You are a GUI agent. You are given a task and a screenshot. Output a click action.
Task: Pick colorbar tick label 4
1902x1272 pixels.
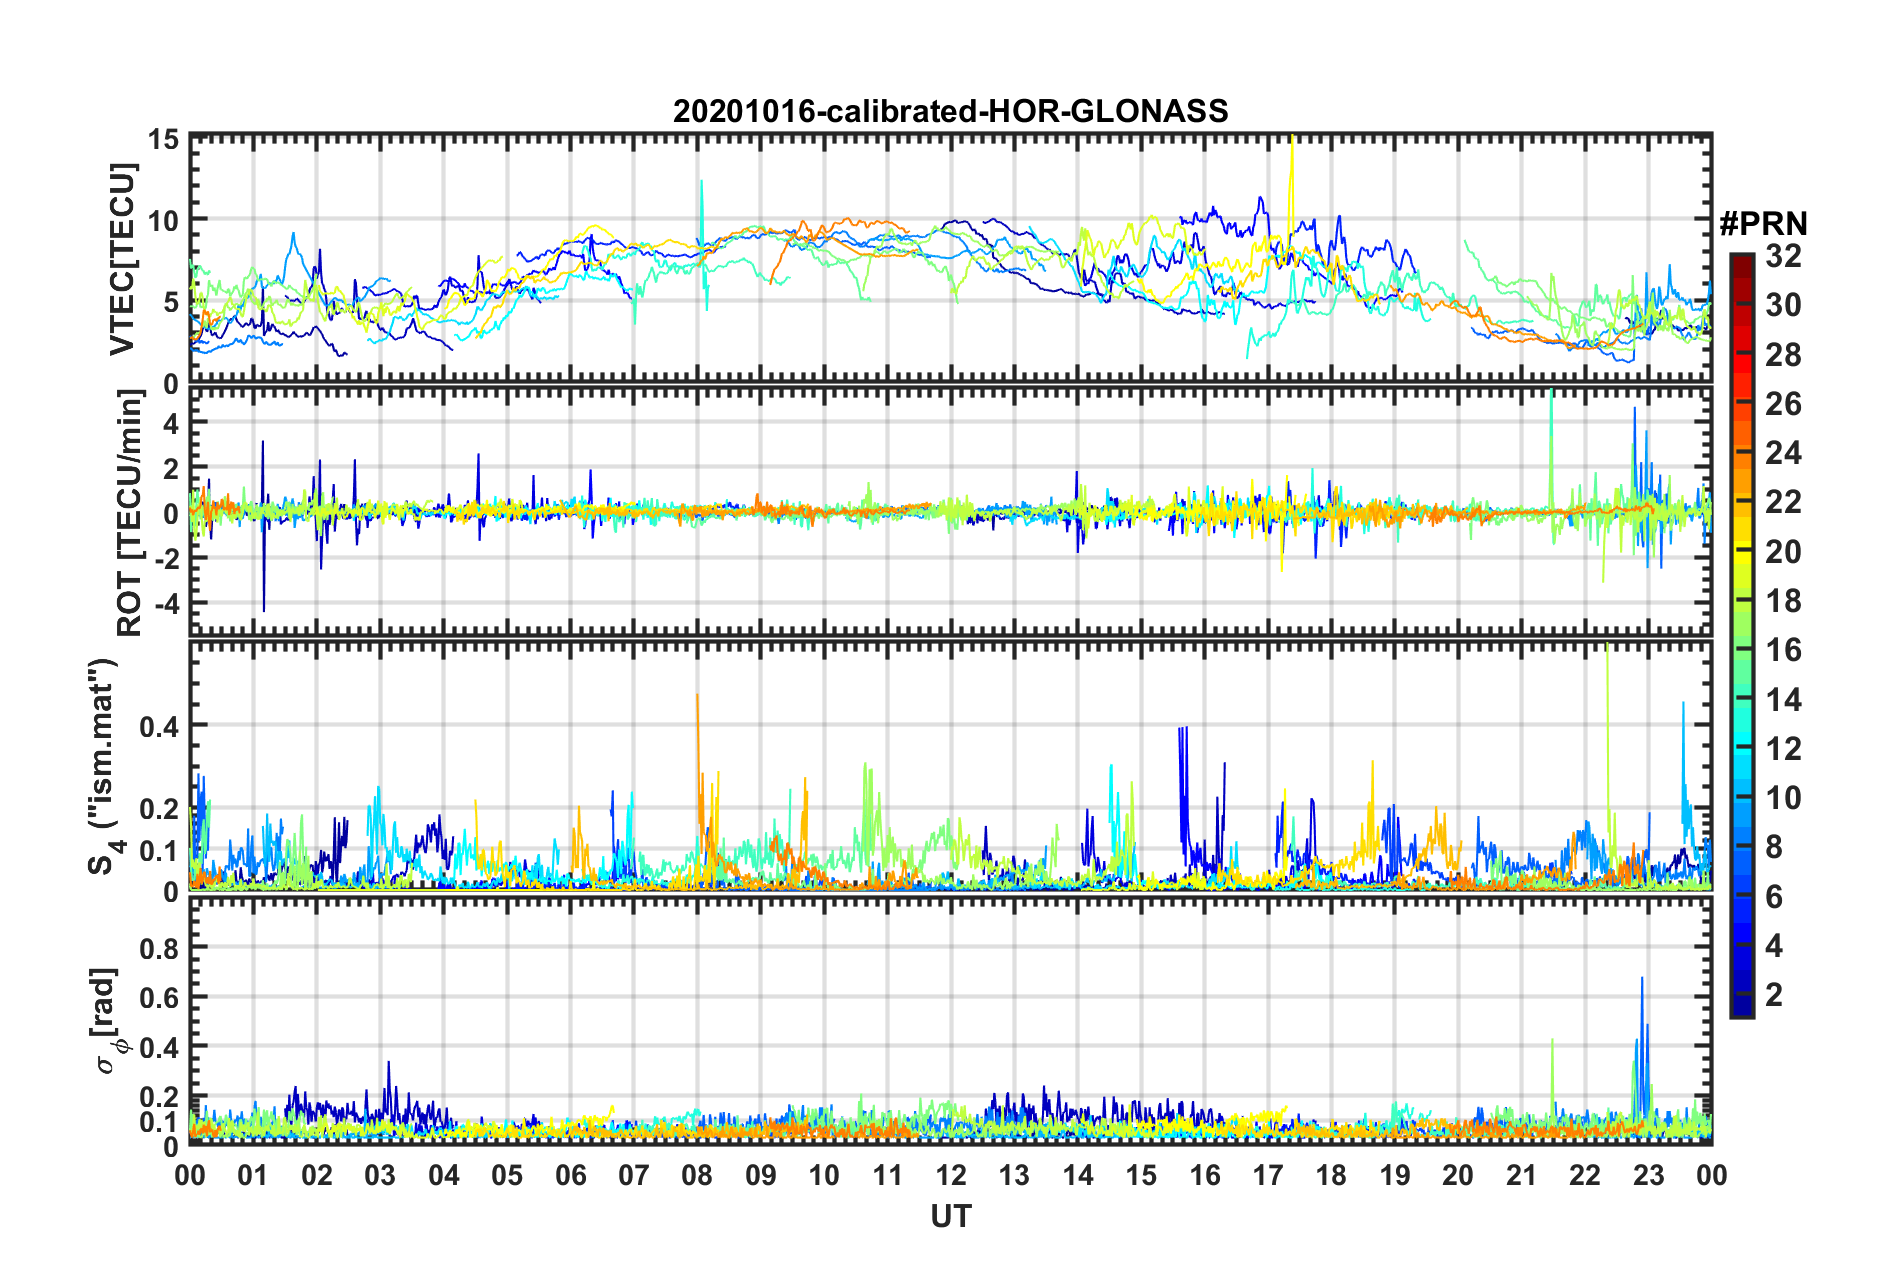[1774, 946]
